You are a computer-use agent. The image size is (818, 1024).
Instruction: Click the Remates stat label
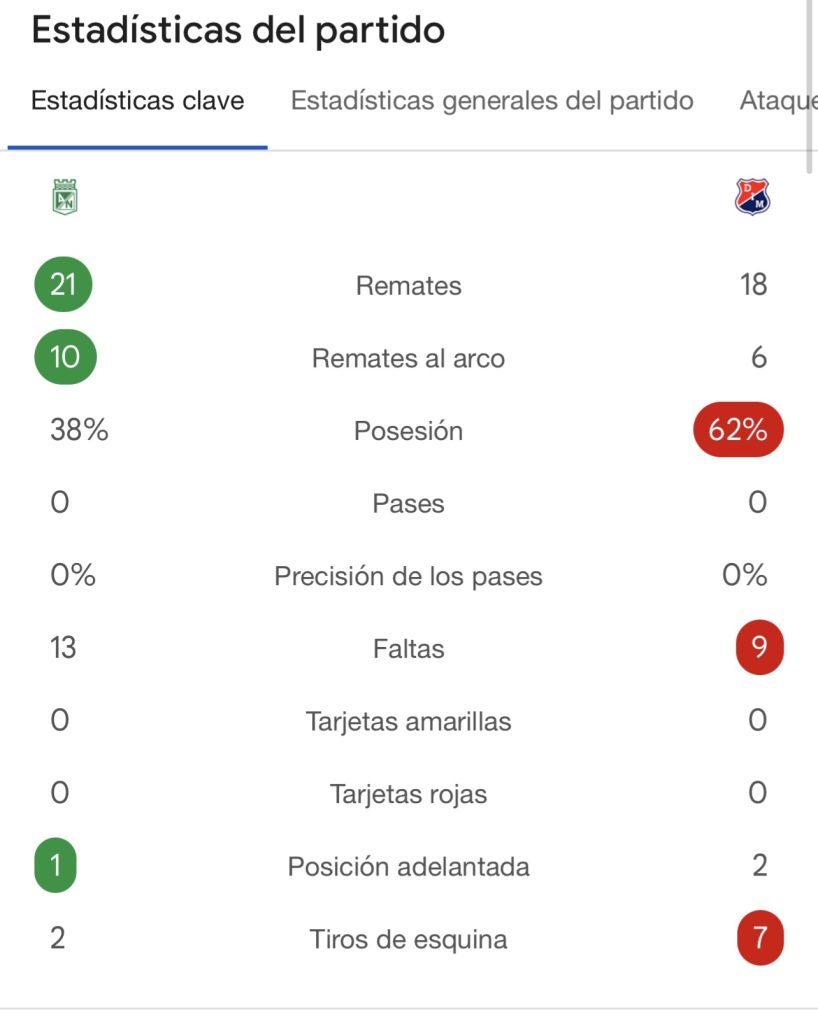408,286
